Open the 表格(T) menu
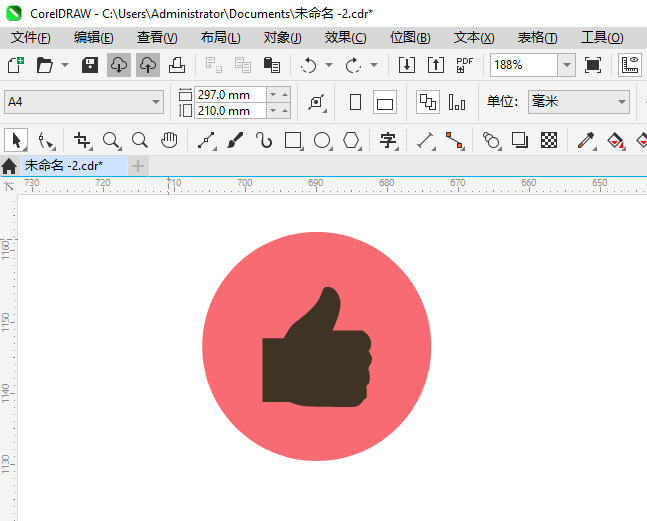The width and height of the screenshot is (647, 521). pos(537,38)
